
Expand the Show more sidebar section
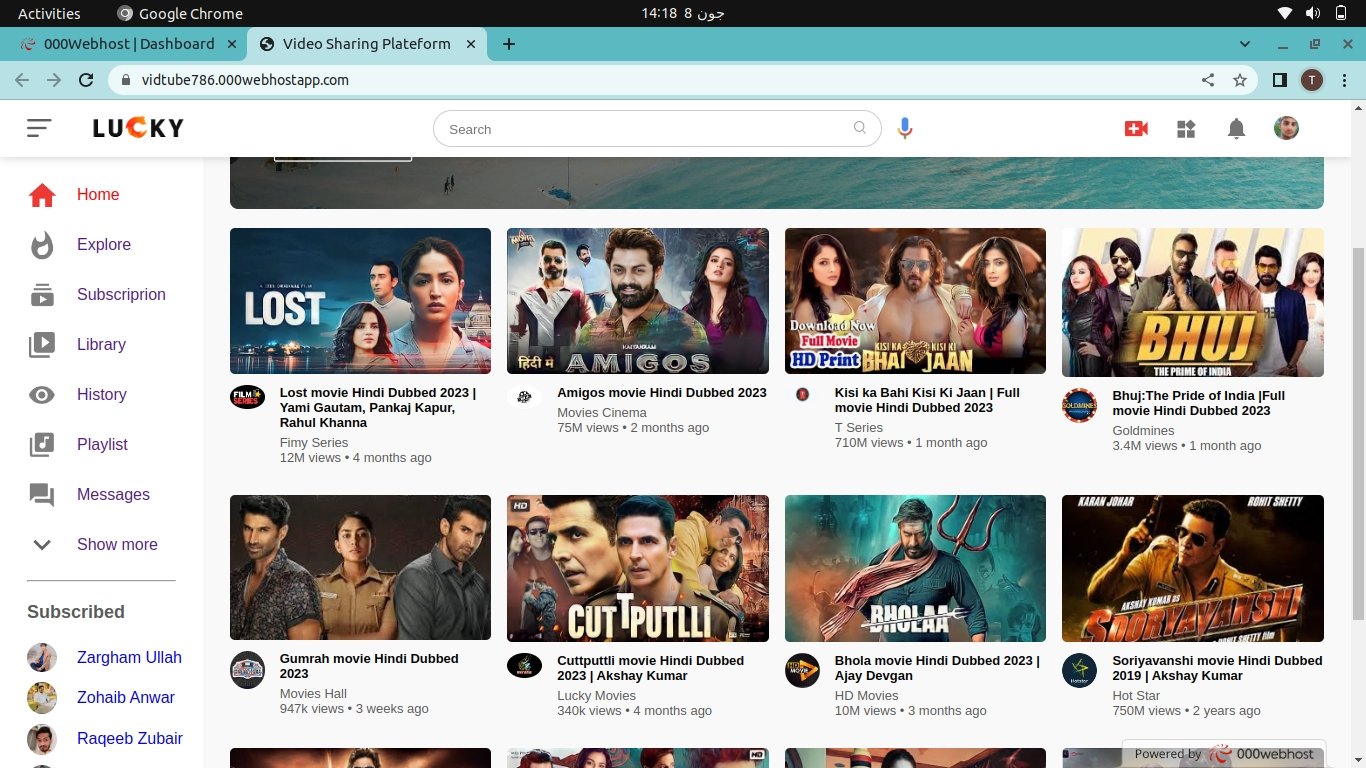pyautogui.click(x=116, y=544)
